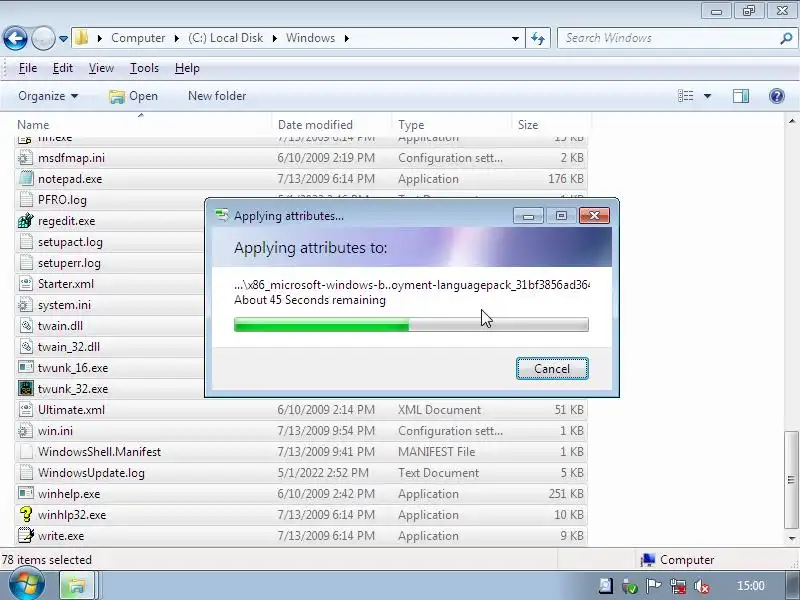Select the Starter.xml file icon

click(x=25, y=284)
